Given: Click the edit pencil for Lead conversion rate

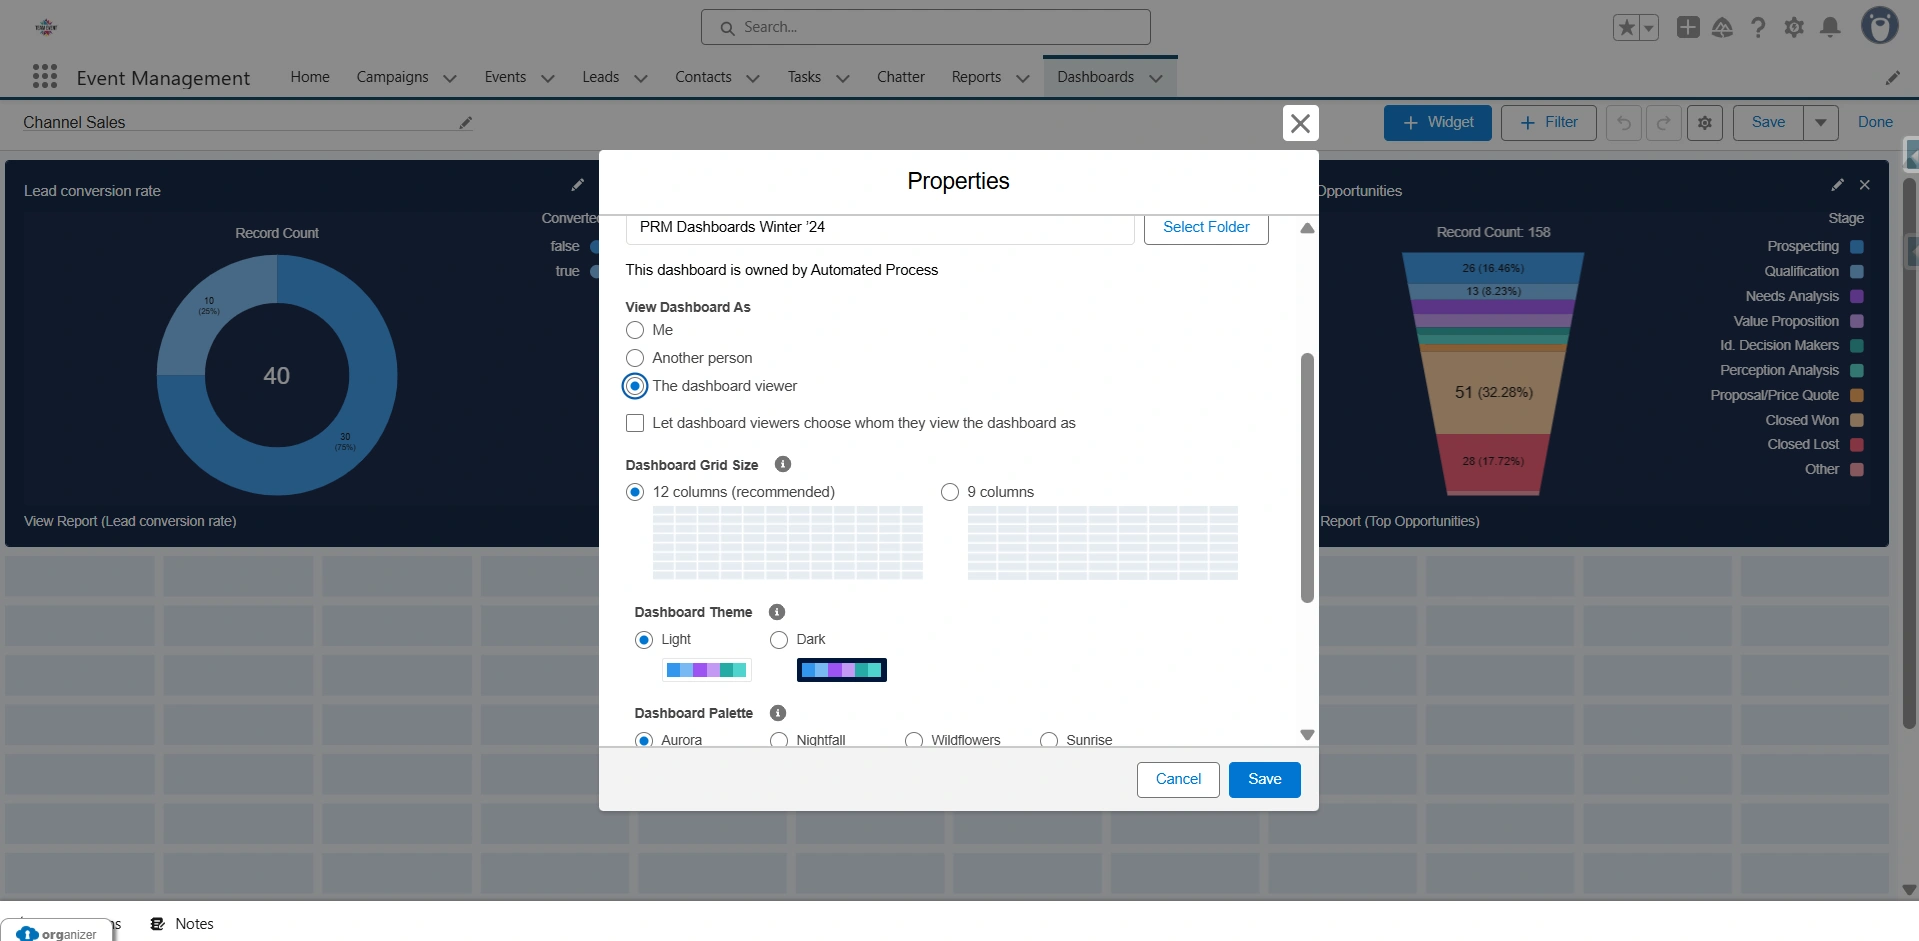Looking at the screenshot, I should pos(578,184).
